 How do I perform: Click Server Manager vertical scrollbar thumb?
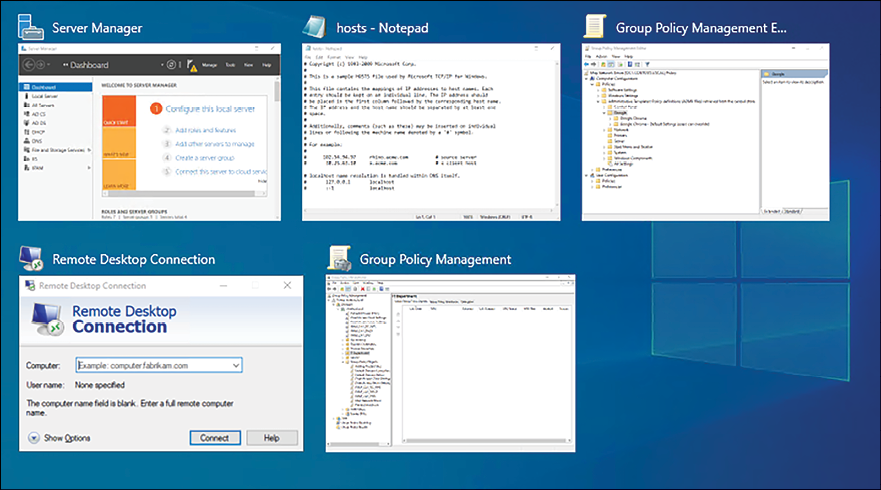pyautogui.click(x=277, y=92)
